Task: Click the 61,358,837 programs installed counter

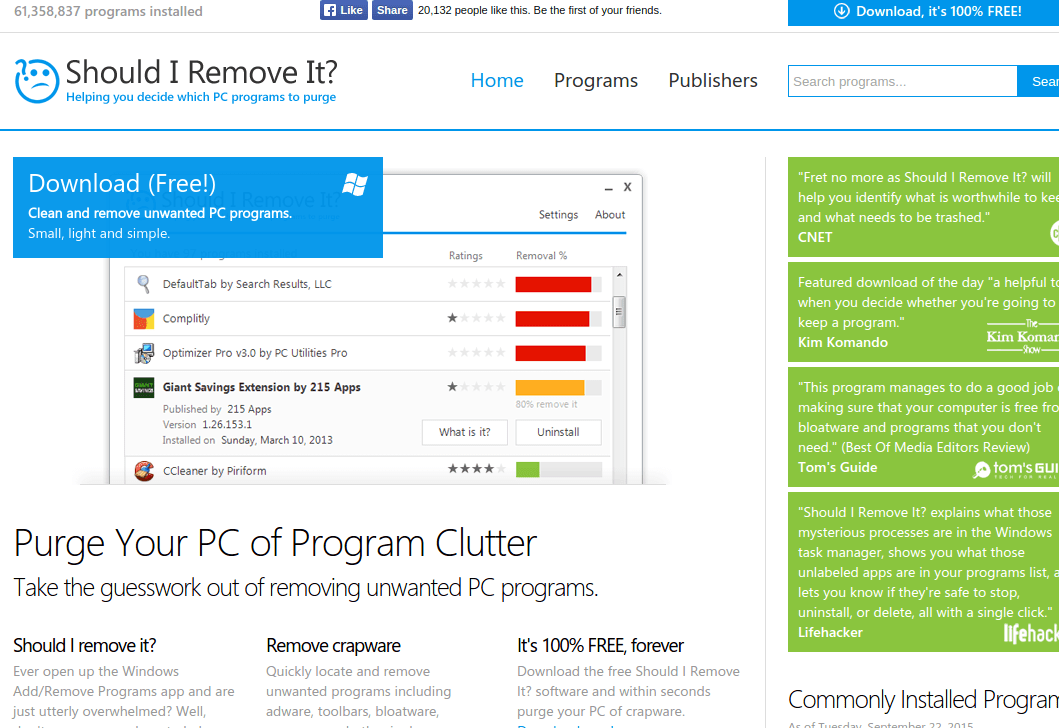Action: pos(108,11)
